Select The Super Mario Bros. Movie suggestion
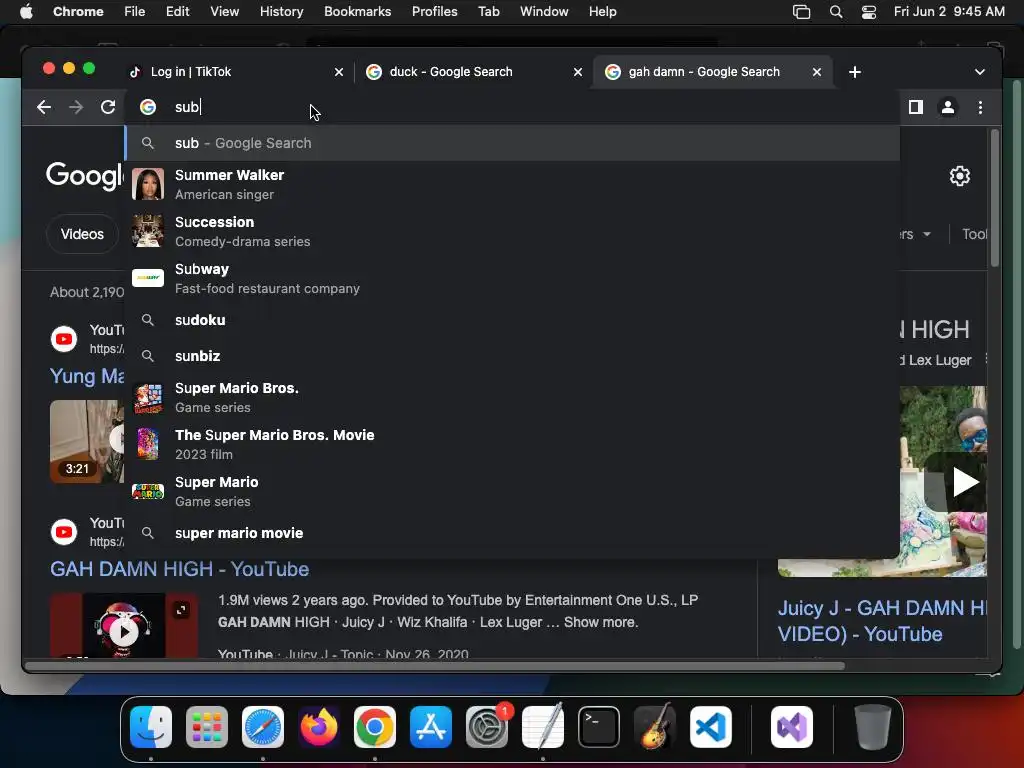Image resolution: width=1024 pixels, height=768 pixels. click(513, 444)
